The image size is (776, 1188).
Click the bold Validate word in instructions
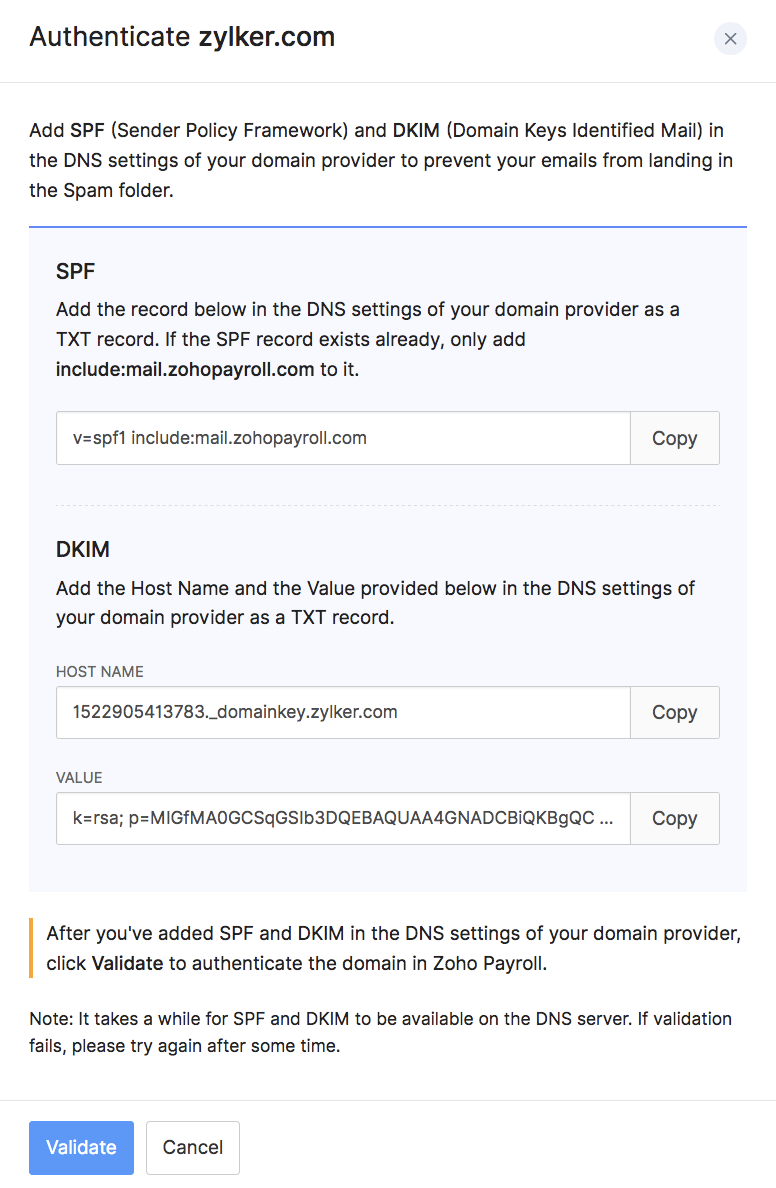point(125,964)
